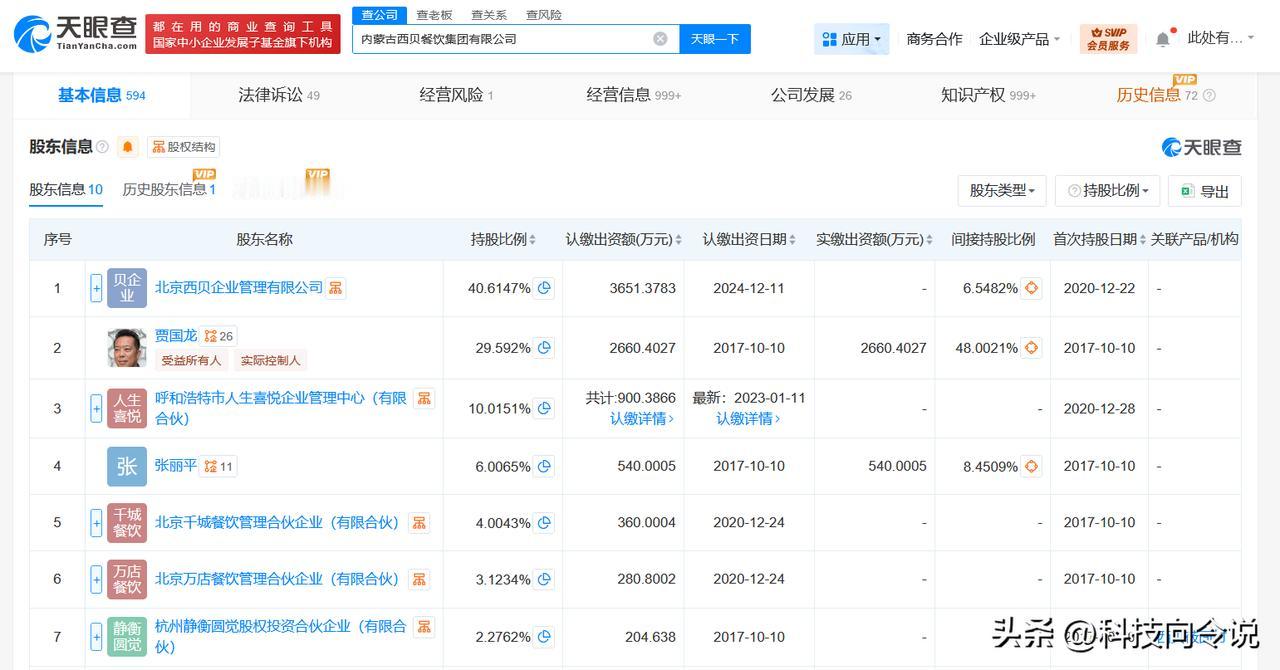1280x670 pixels.
Task: Open indirect holding chain icon beside 6.5482%
Action: pyautogui.click(x=1031, y=288)
